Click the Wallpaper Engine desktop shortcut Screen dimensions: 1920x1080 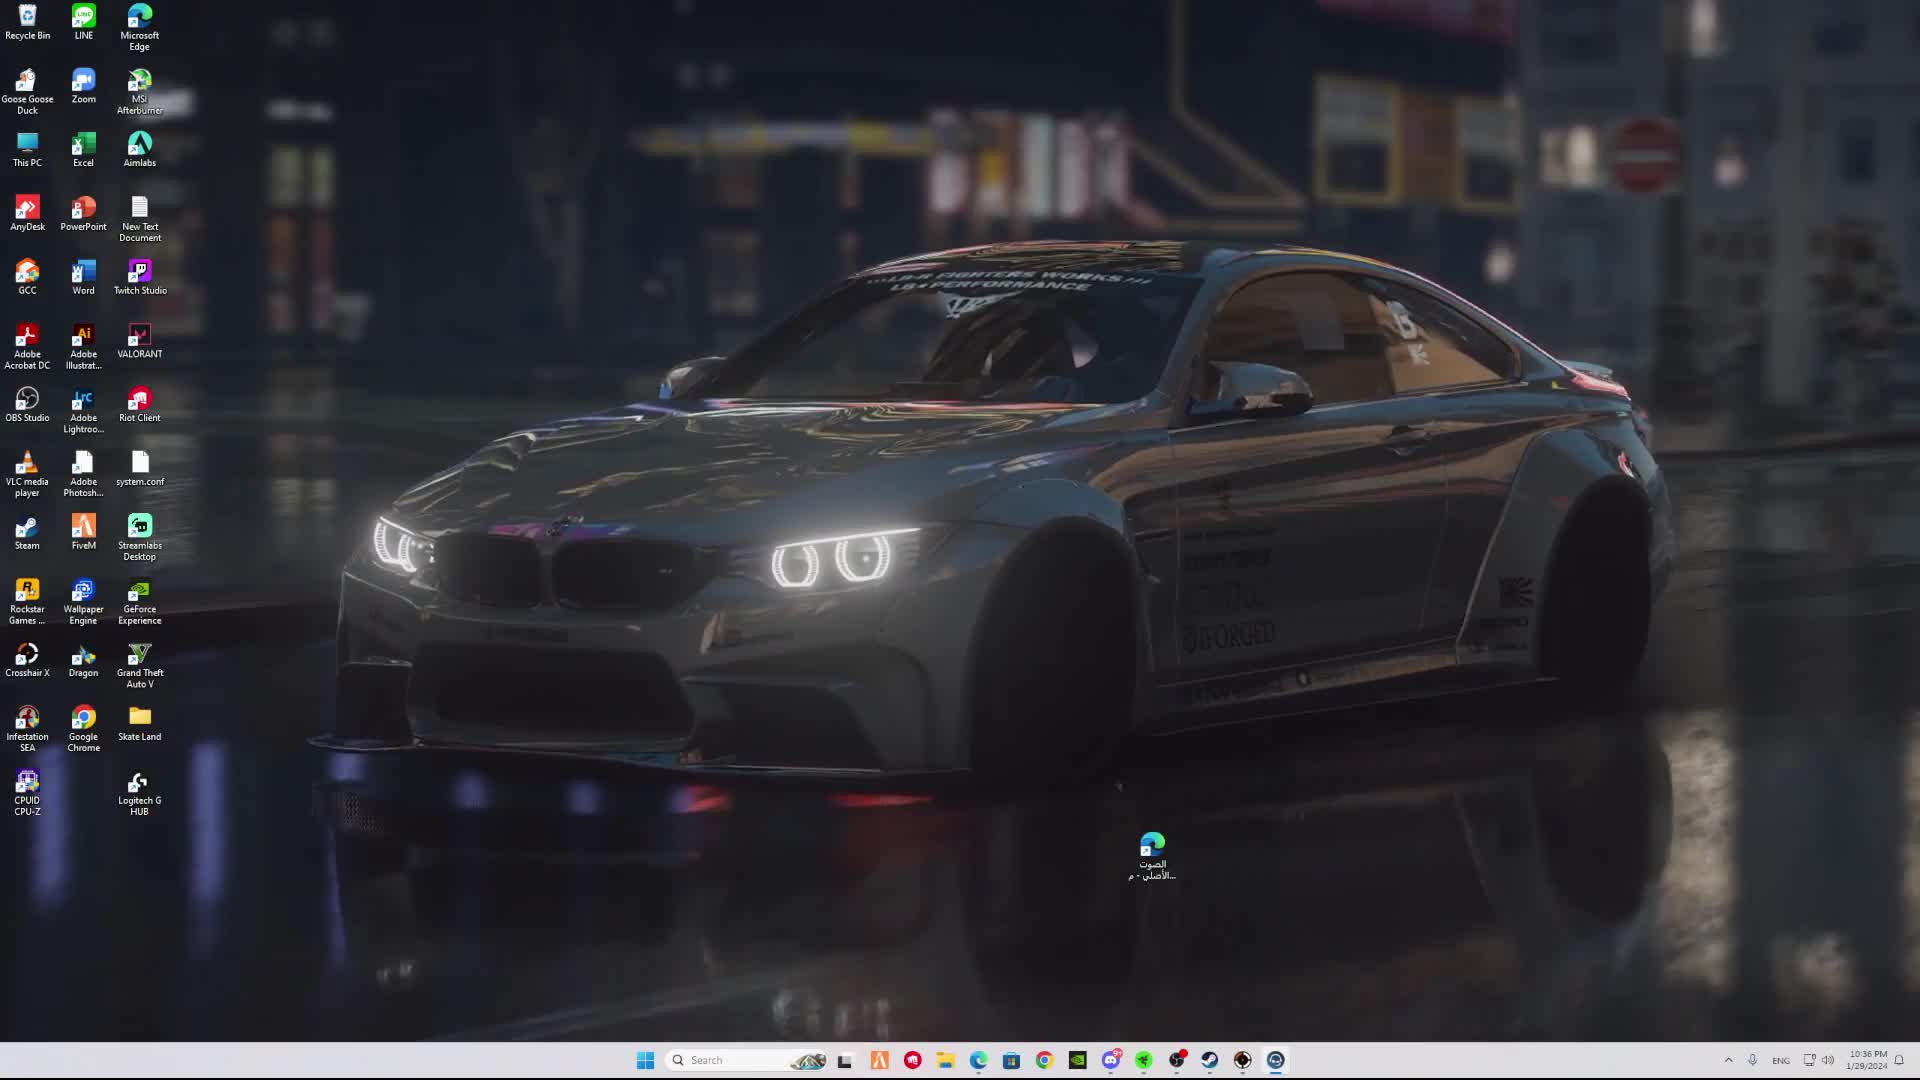coord(83,602)
